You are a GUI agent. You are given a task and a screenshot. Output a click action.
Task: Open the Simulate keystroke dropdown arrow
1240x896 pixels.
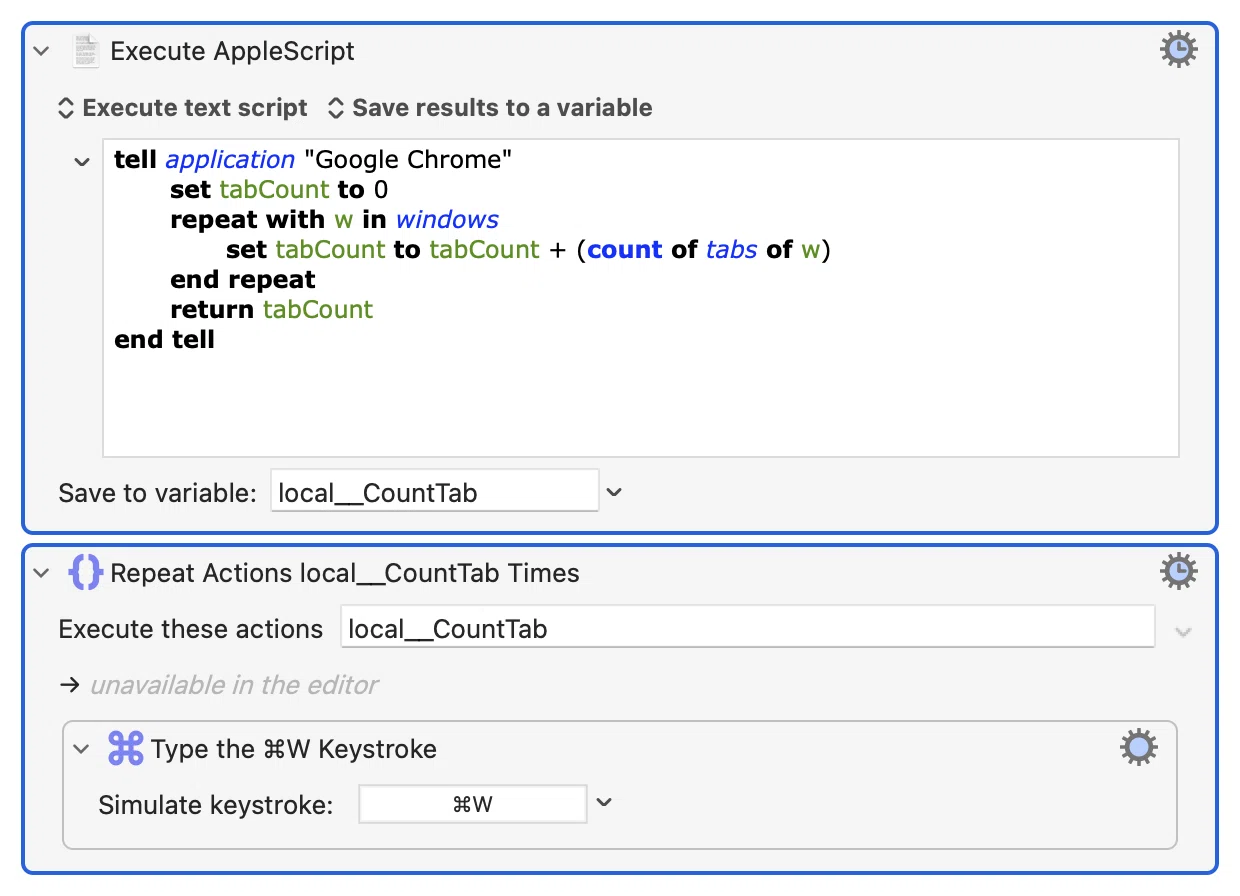[603, 803]
